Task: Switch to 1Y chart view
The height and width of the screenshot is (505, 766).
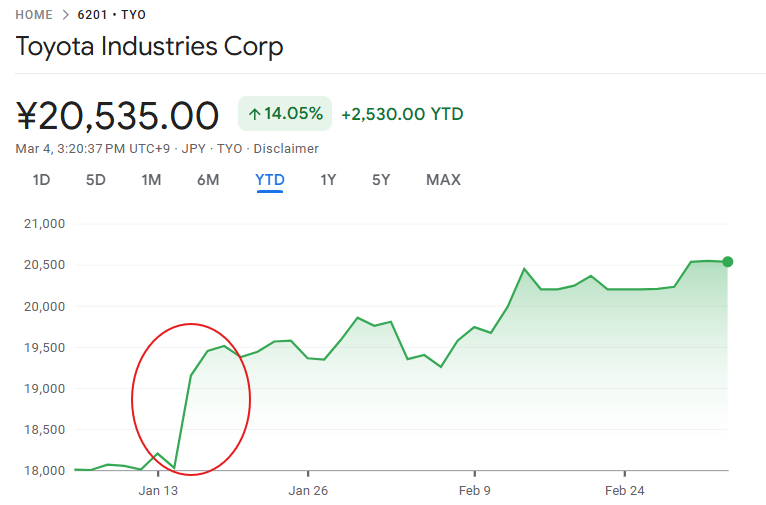Action: tap(328, 180)
